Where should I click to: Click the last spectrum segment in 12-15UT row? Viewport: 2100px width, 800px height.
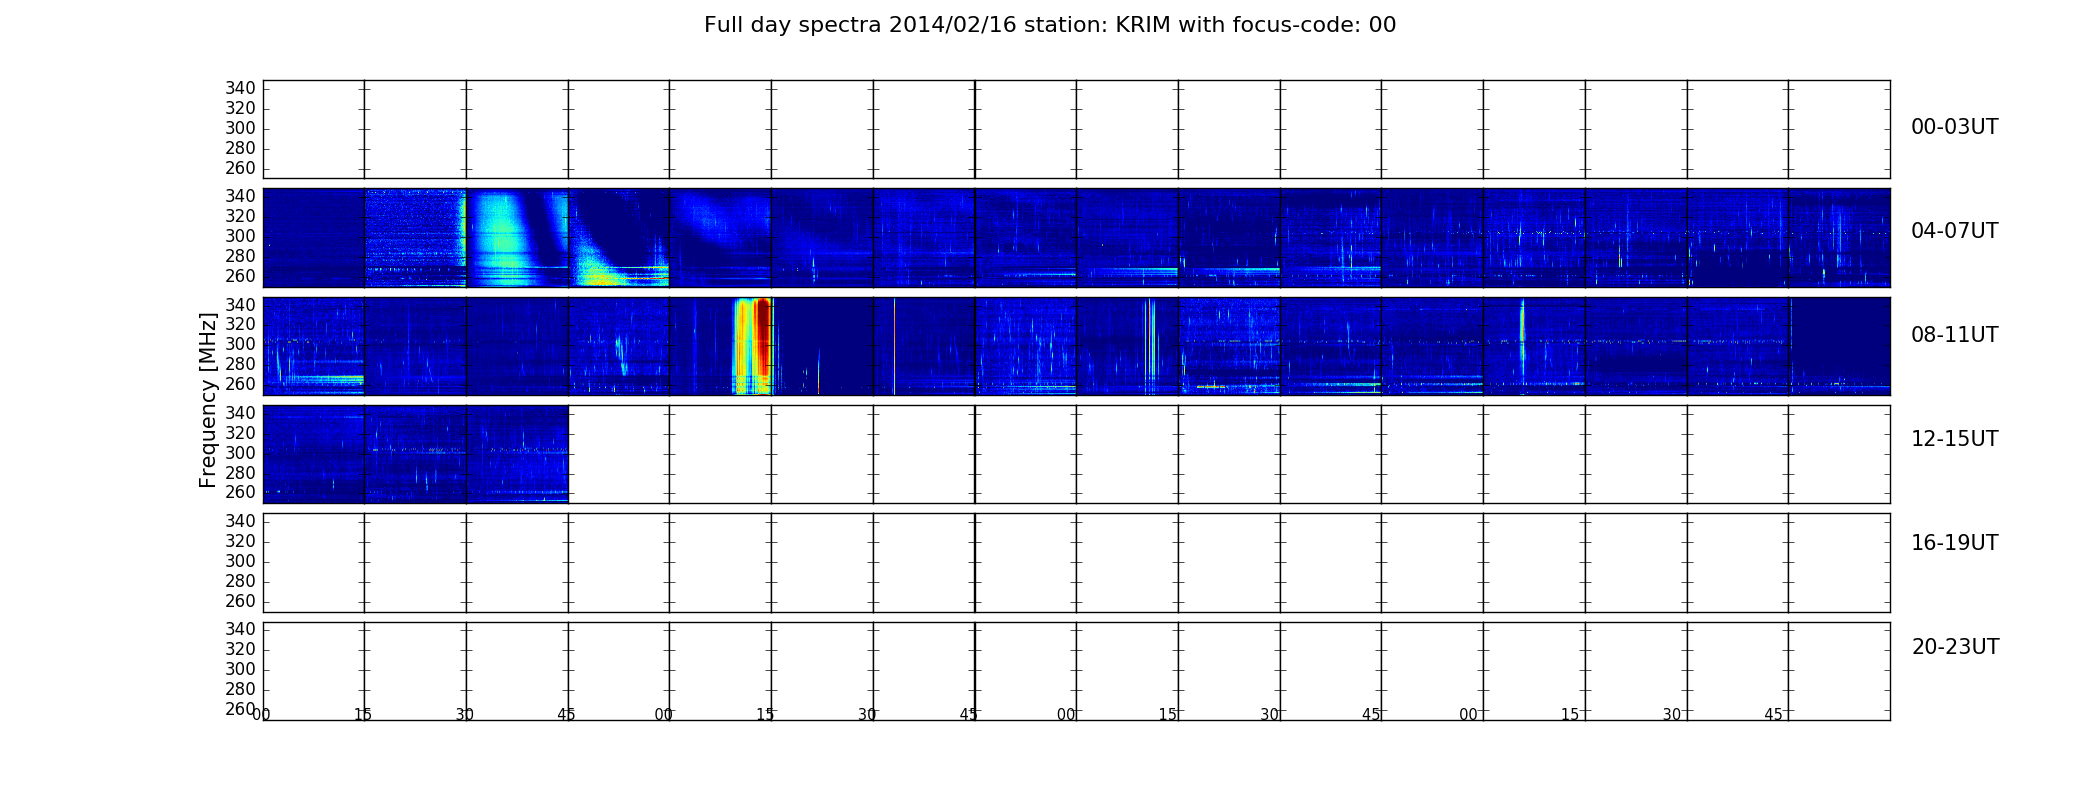point(517,454)
